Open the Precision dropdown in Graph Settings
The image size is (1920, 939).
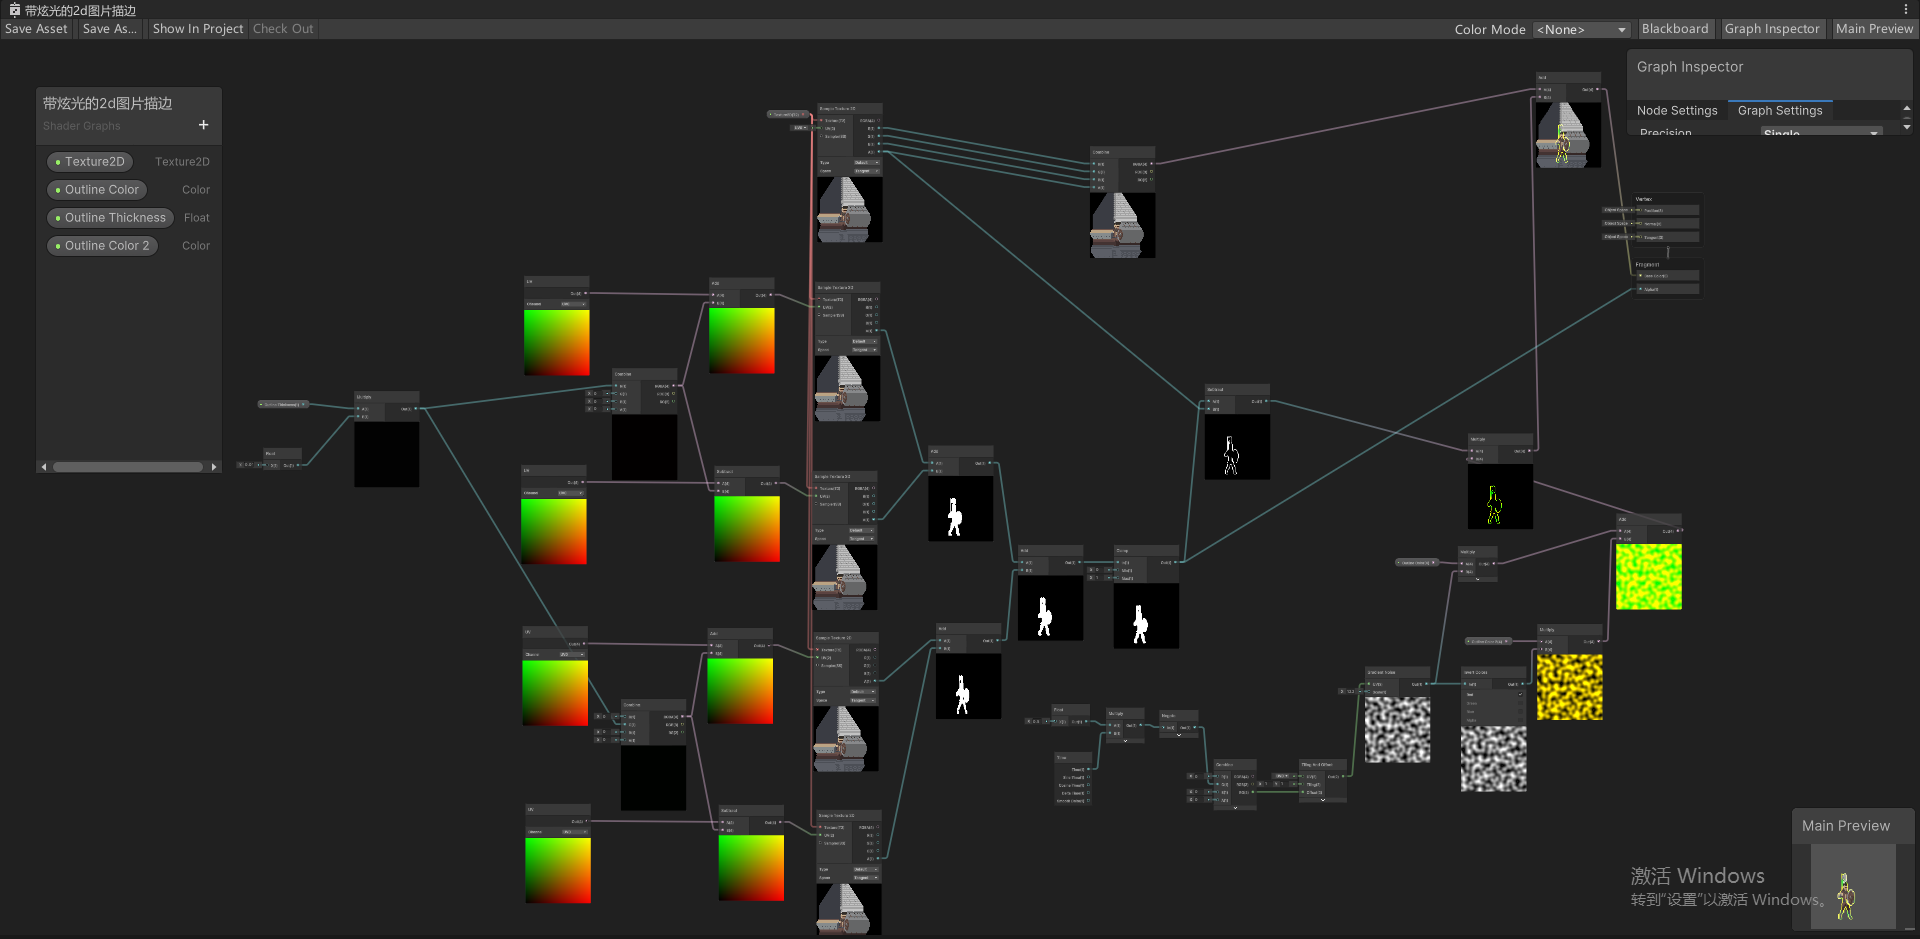coord(1822,132)
